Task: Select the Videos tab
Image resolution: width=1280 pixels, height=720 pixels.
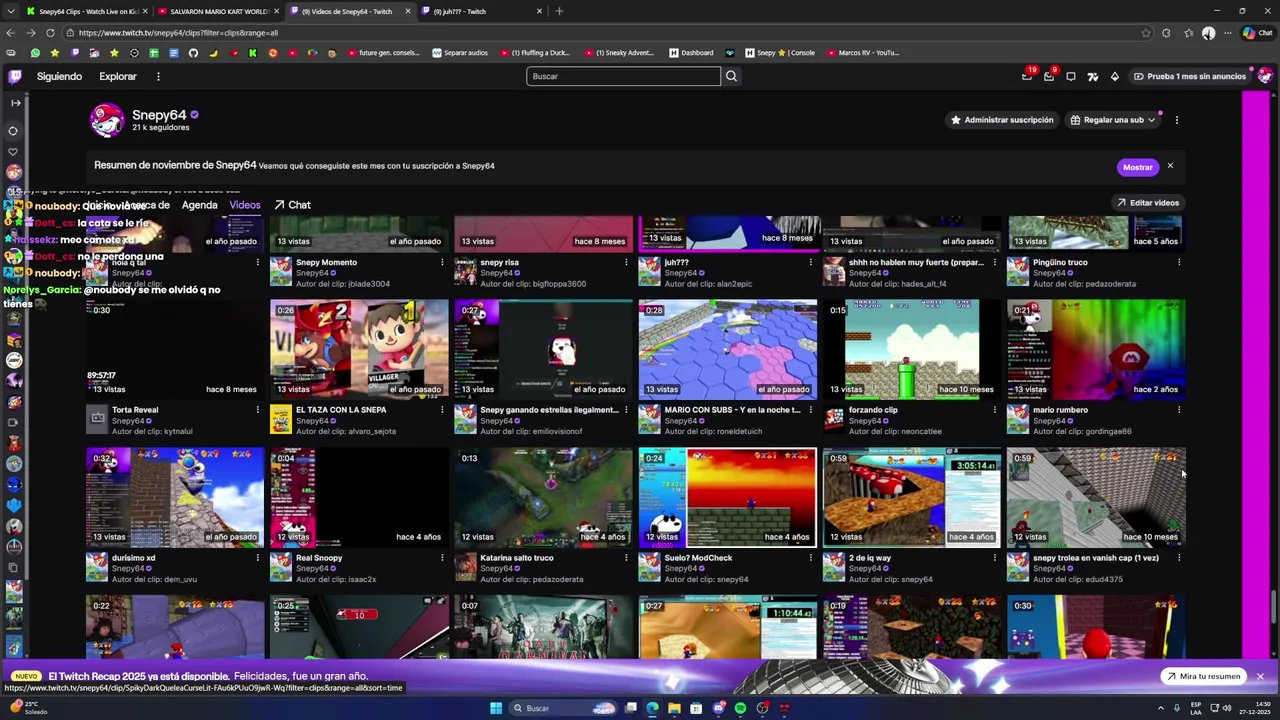Action: [x=244, y=205]
